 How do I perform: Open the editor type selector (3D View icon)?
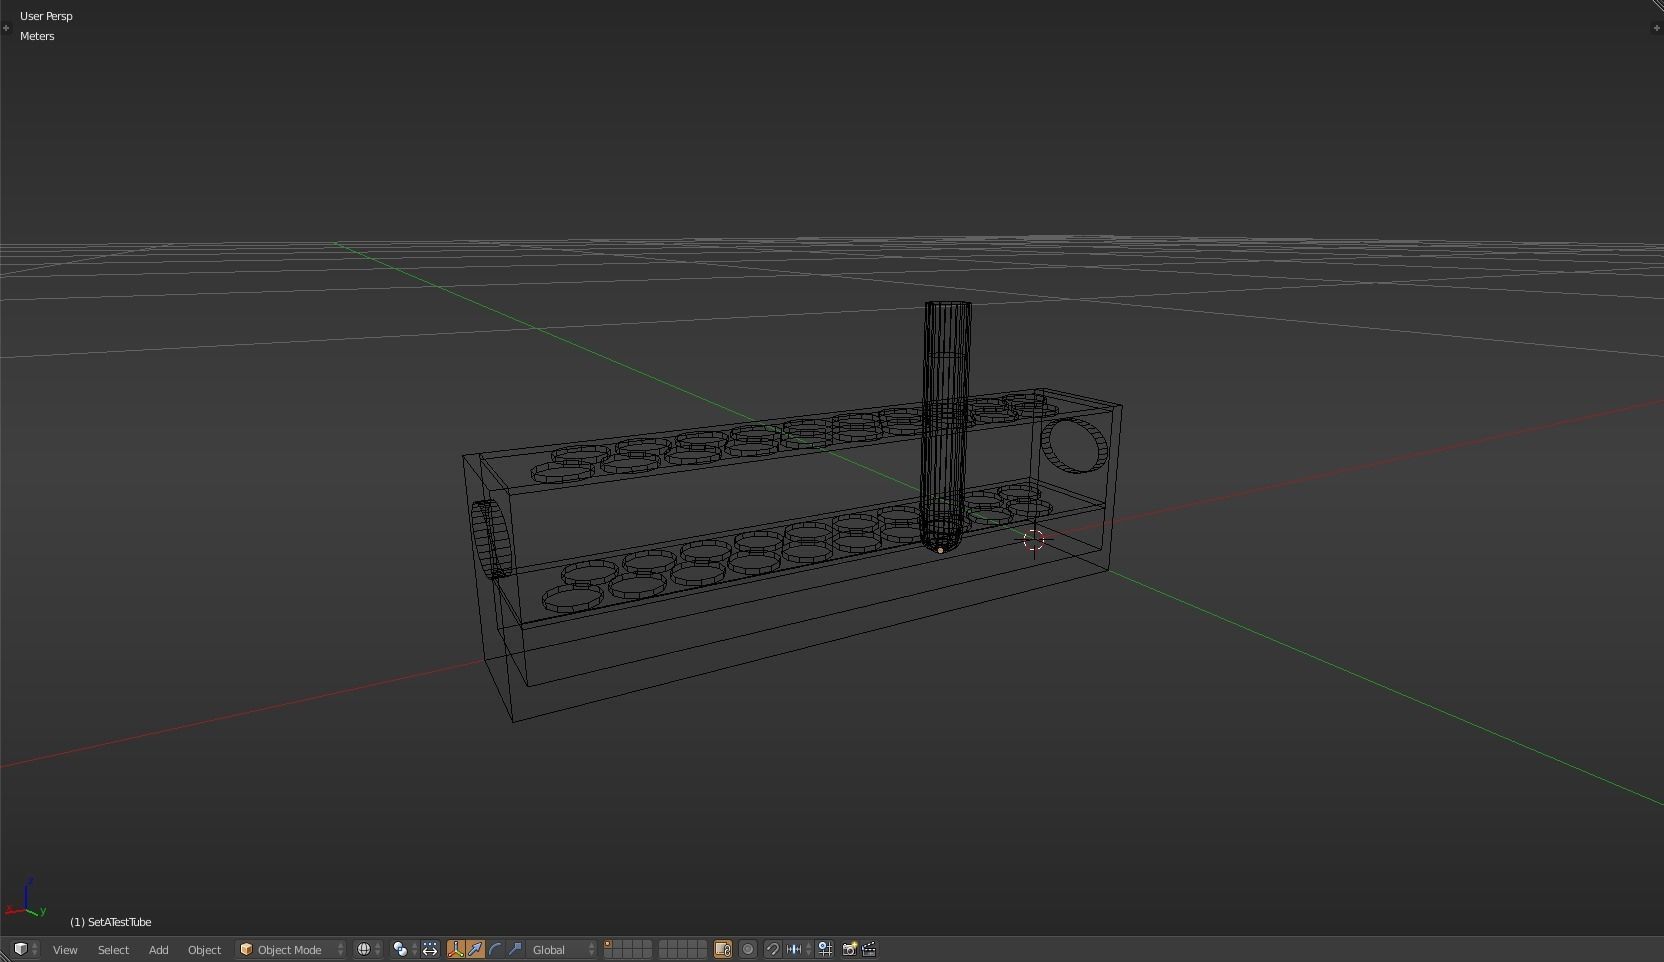coord(25,949)
